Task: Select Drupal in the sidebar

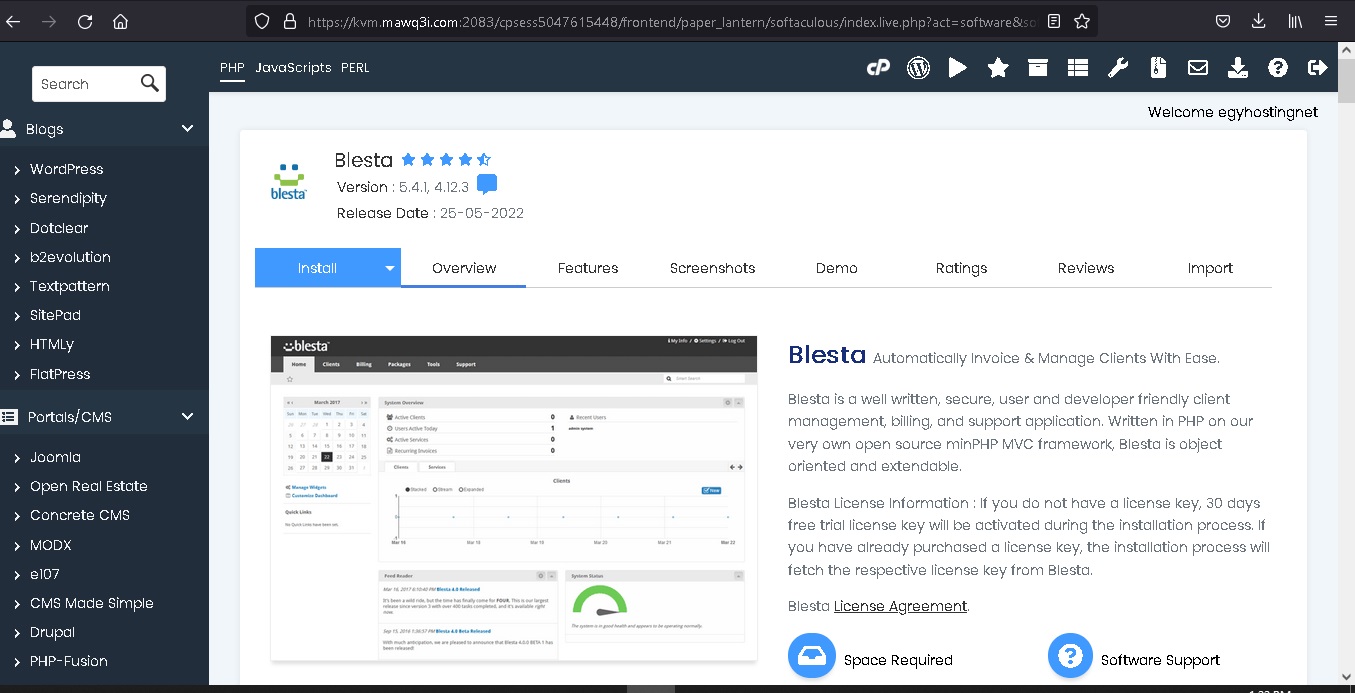Action: [52, 632]
